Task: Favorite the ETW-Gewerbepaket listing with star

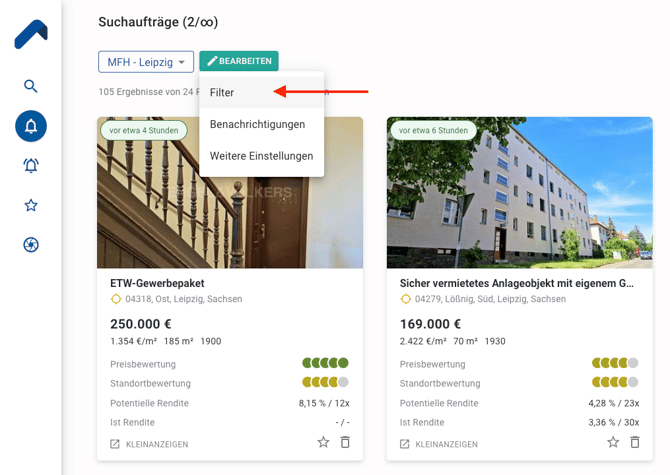Action: coord(323,442)
